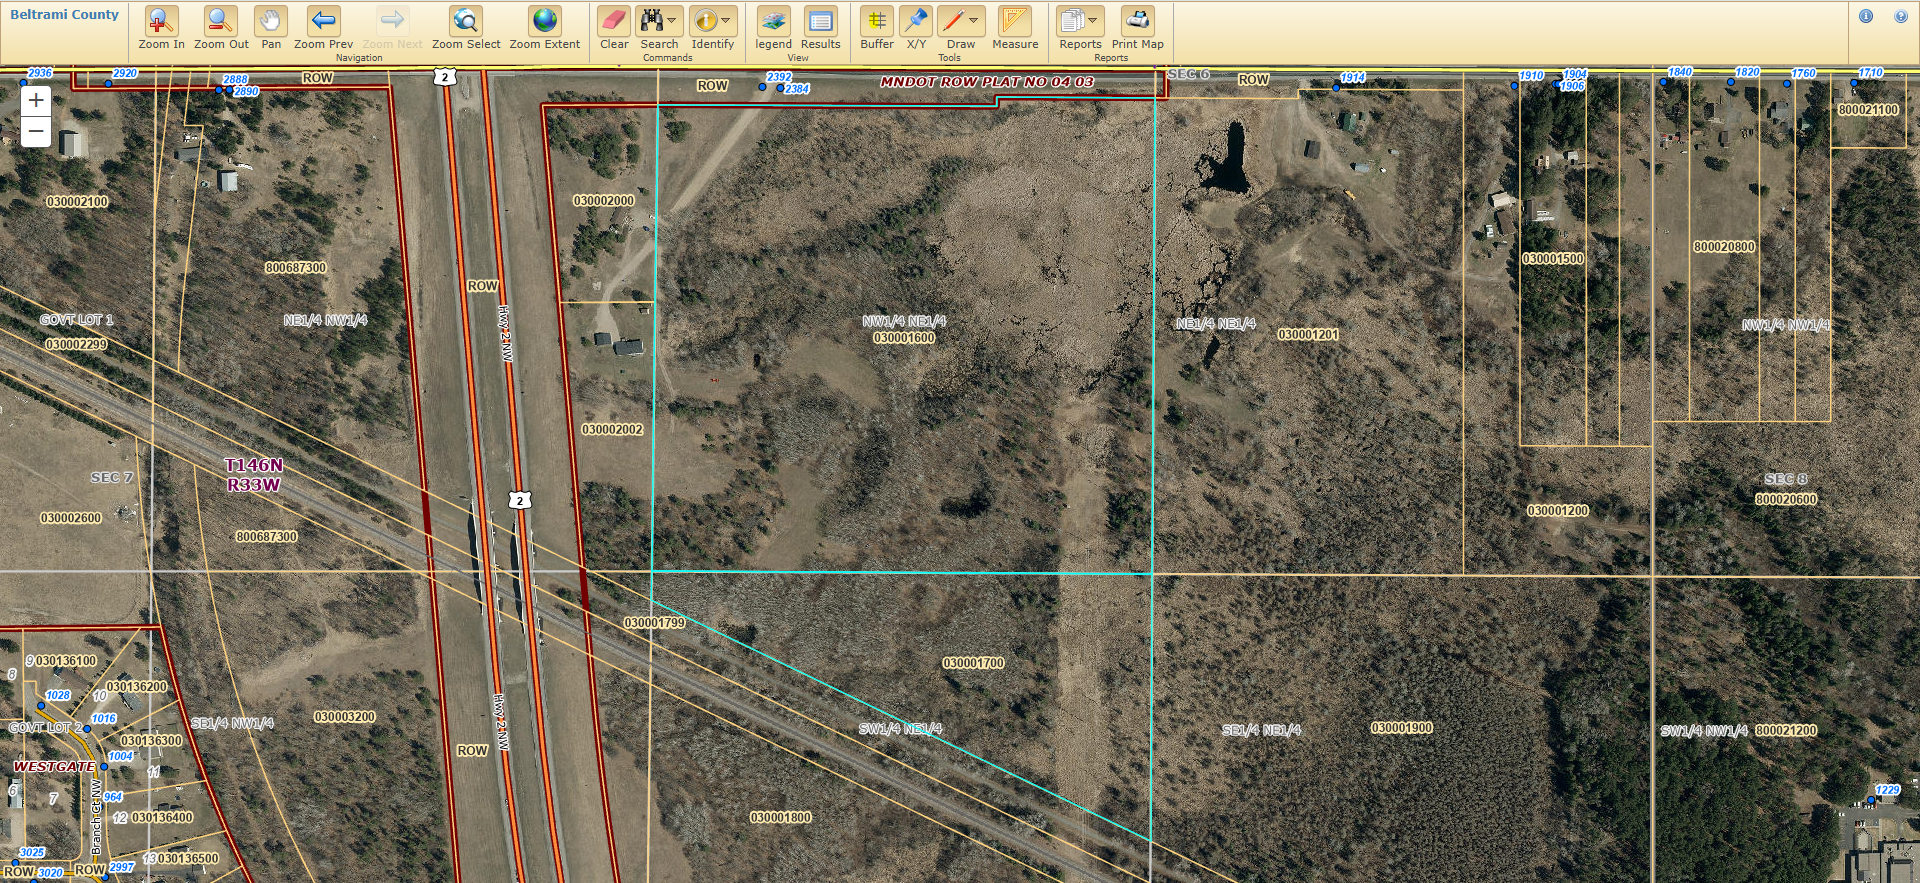
Task: Choose the X/Y pushpin tool
Action: point(915,21)
